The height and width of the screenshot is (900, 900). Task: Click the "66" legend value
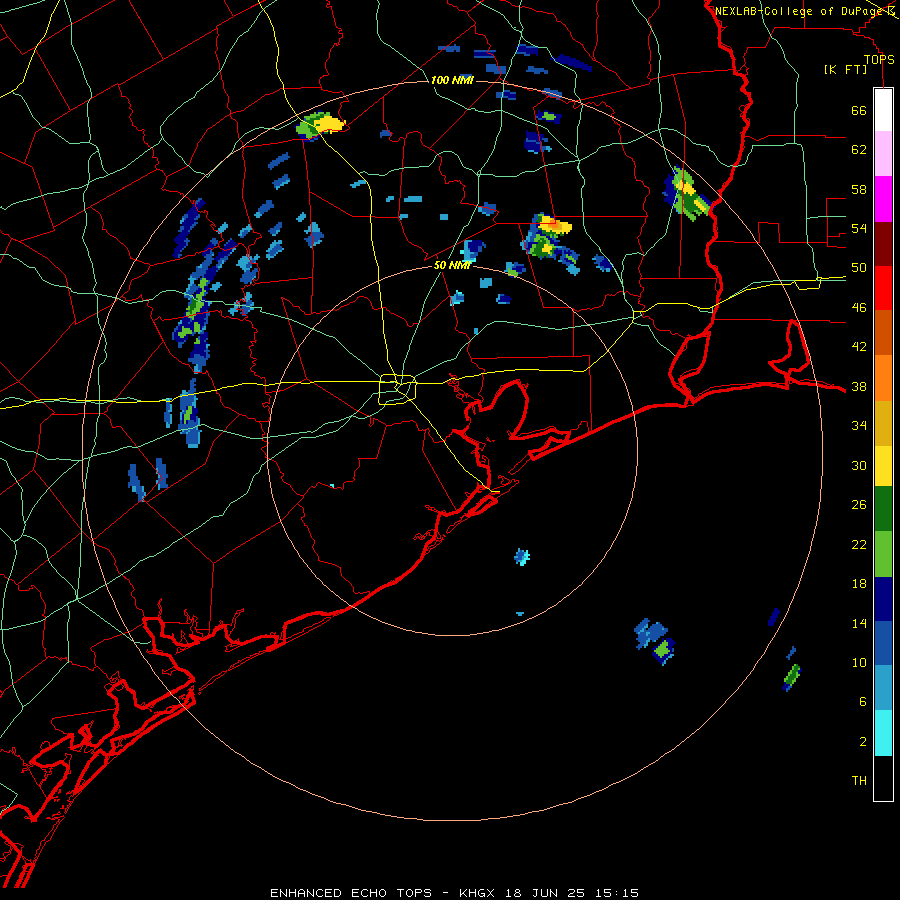(859, 110)
